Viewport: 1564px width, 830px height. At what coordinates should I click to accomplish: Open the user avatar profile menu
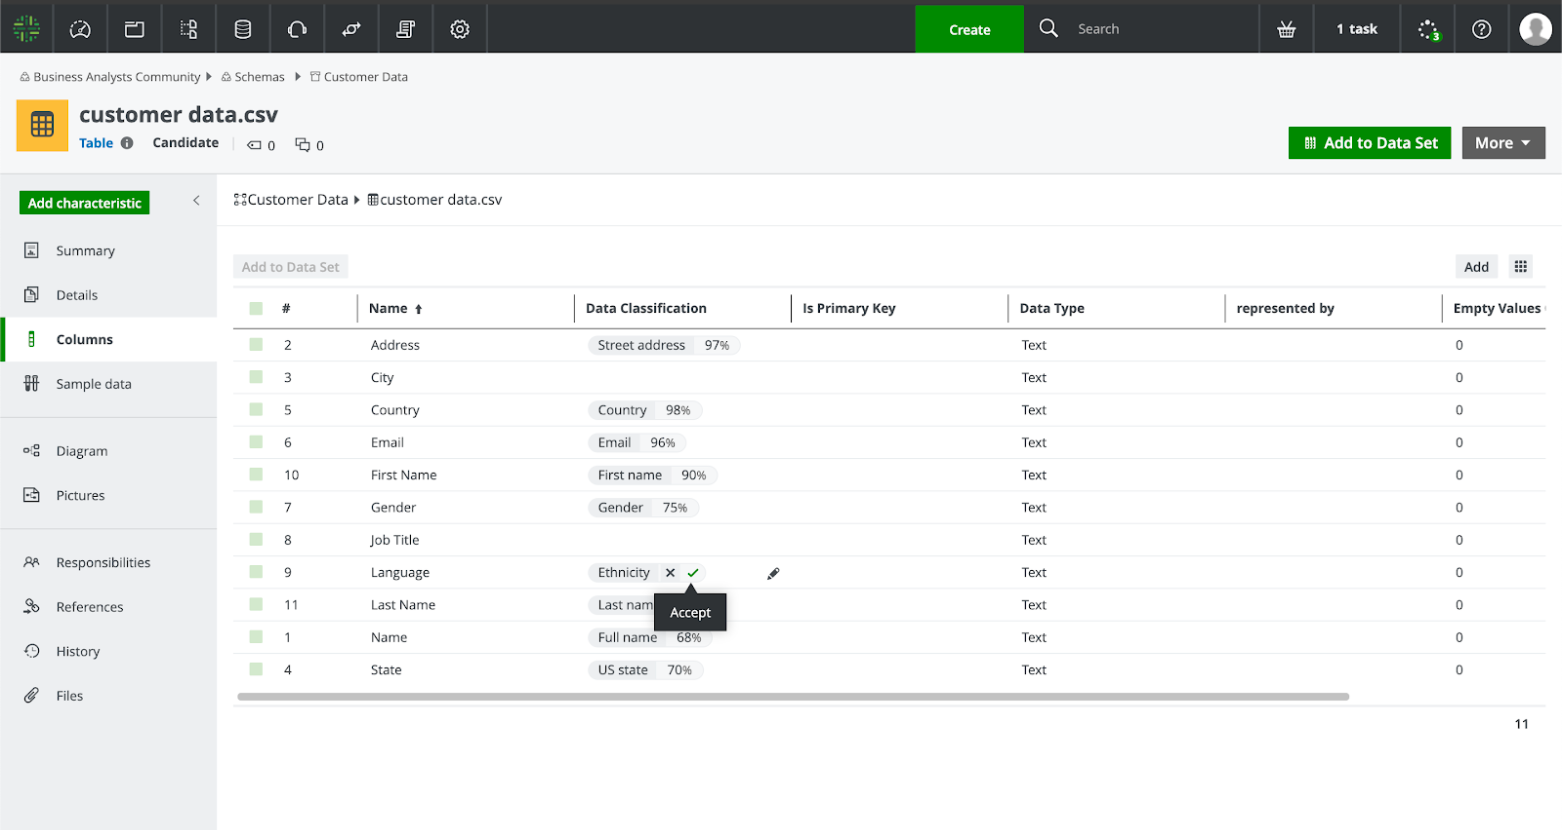(x=1535, y=29)
